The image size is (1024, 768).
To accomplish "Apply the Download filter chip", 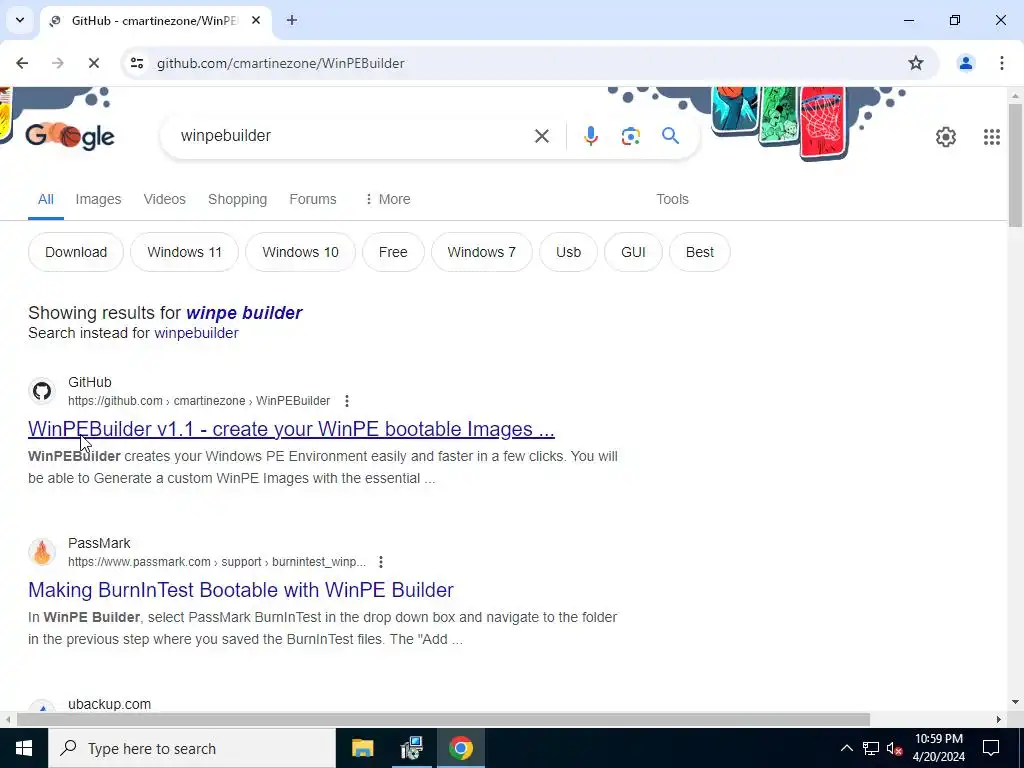I will pyautogui.click(x=76, y=252).
